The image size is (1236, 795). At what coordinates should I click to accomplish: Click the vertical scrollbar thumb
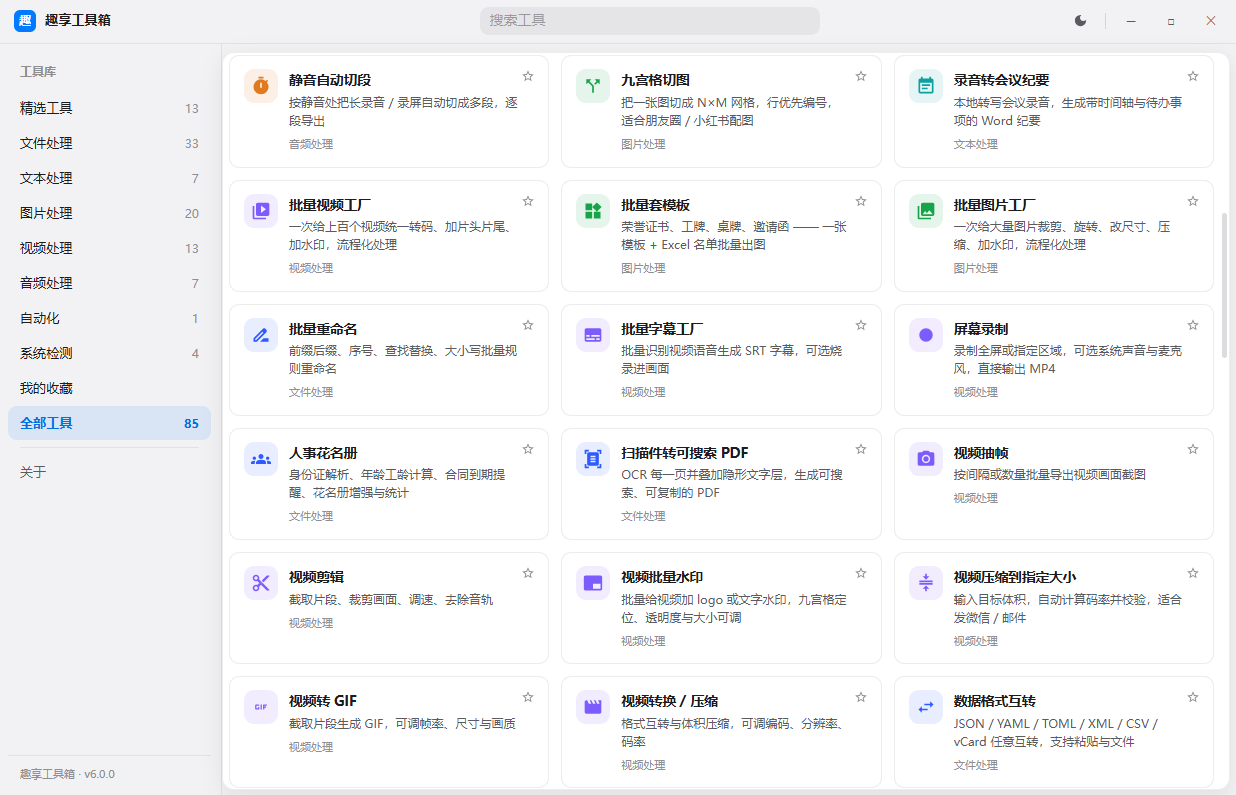(1224, 285)
